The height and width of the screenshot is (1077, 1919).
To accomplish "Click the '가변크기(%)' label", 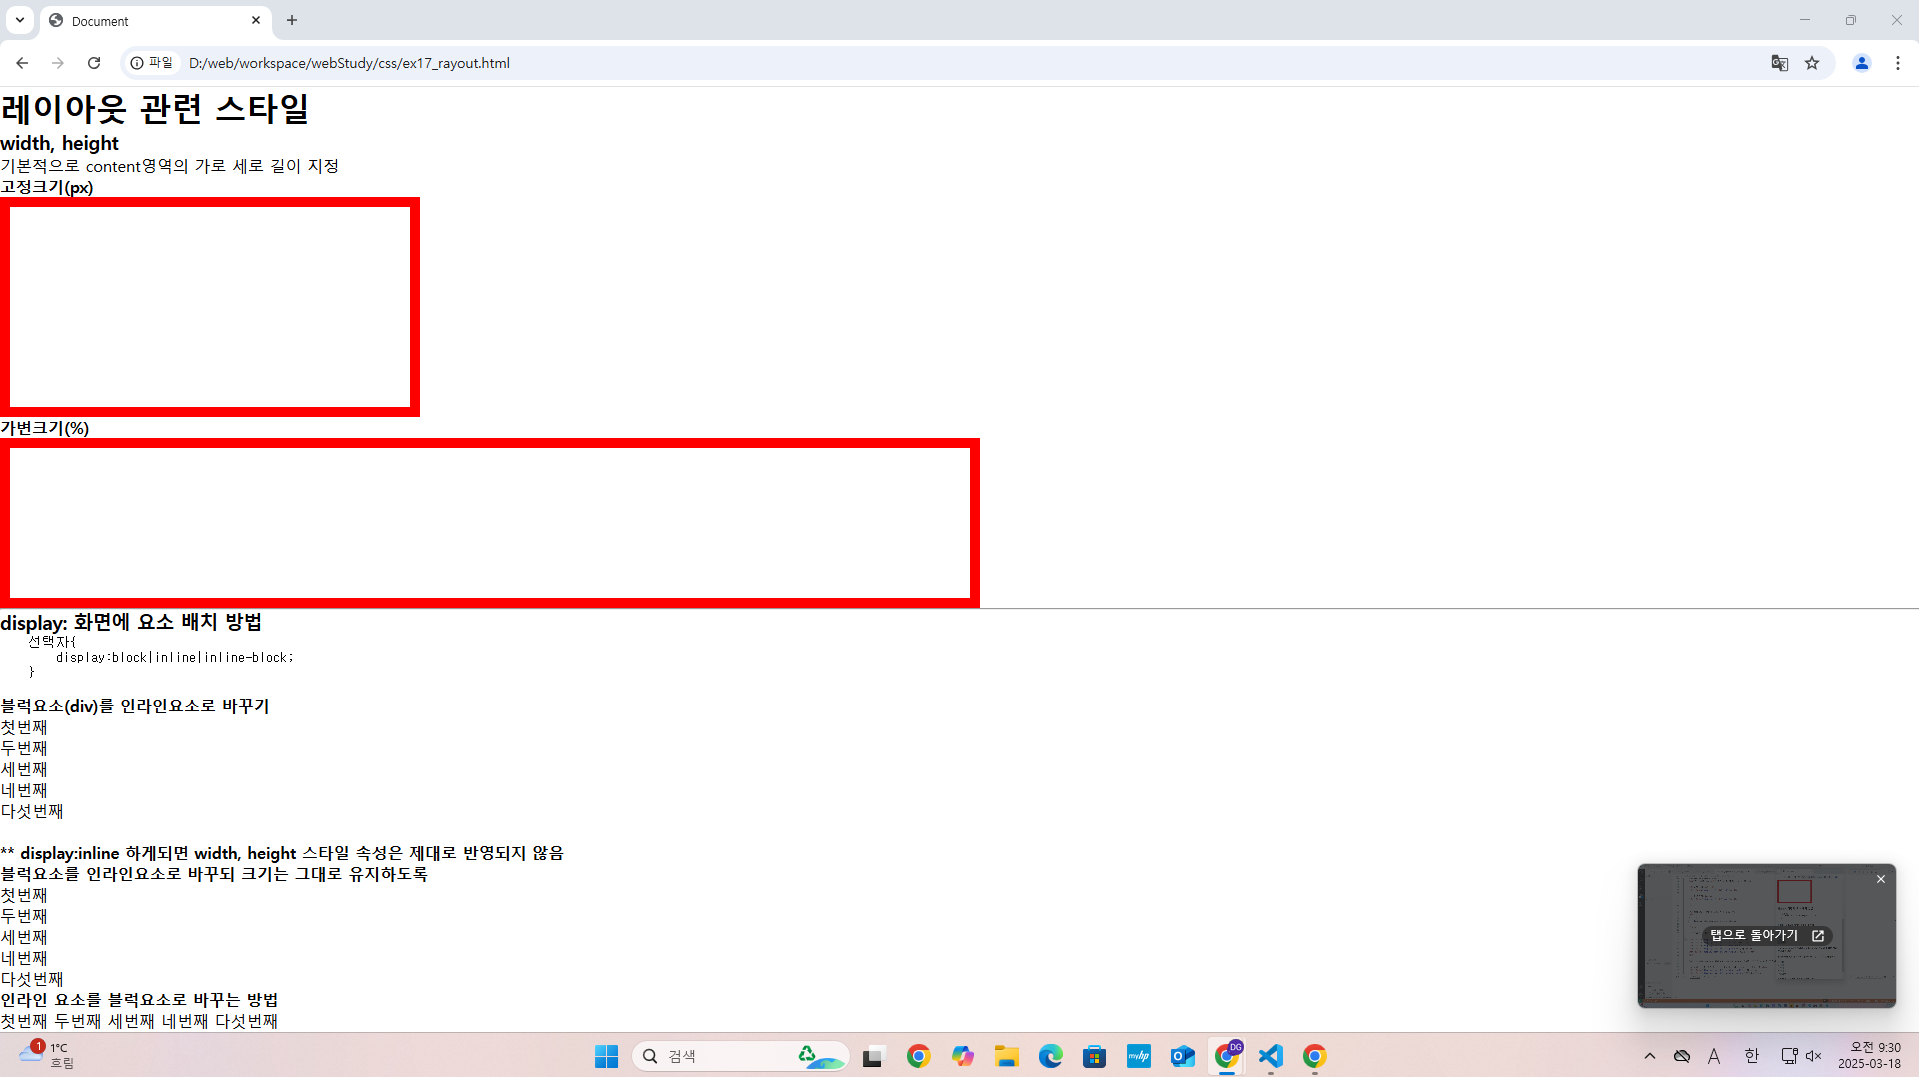I will [45, 428].
